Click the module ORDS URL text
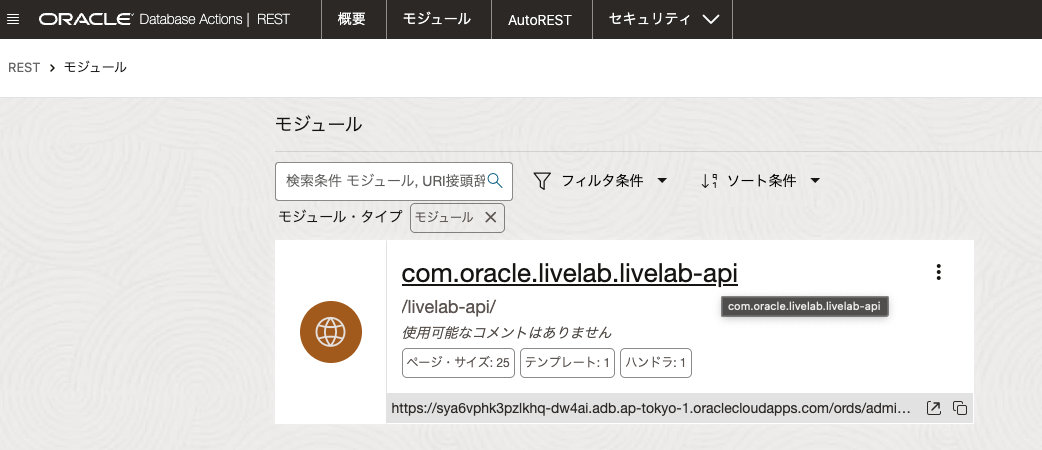Image resolution: width=1042 pixels, height=450 pixels. [x=651, y=408]
